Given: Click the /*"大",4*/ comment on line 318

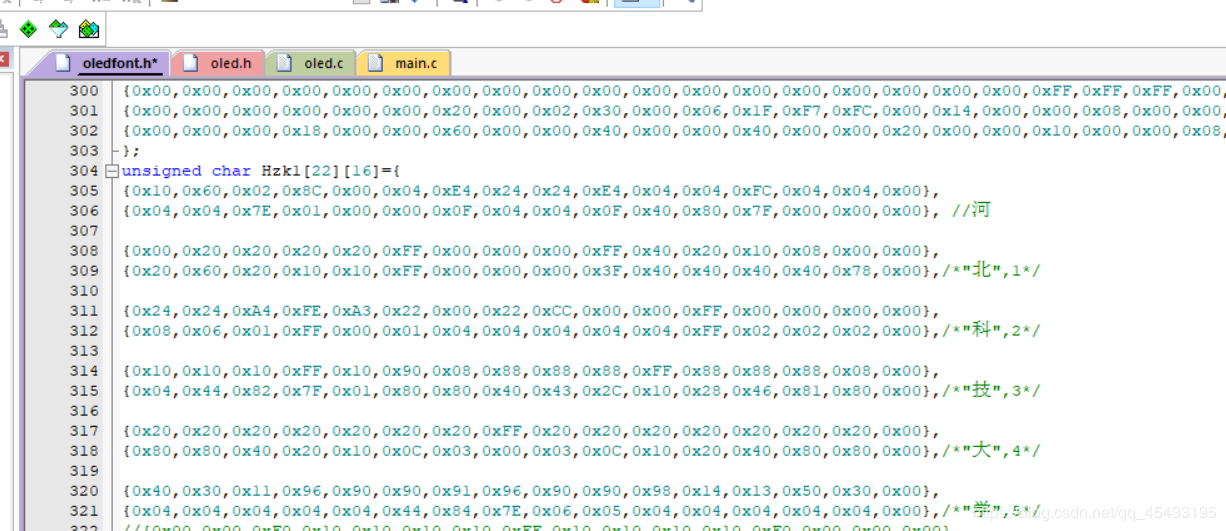Looking at the screenshot, I should click(x=990, y=451).
